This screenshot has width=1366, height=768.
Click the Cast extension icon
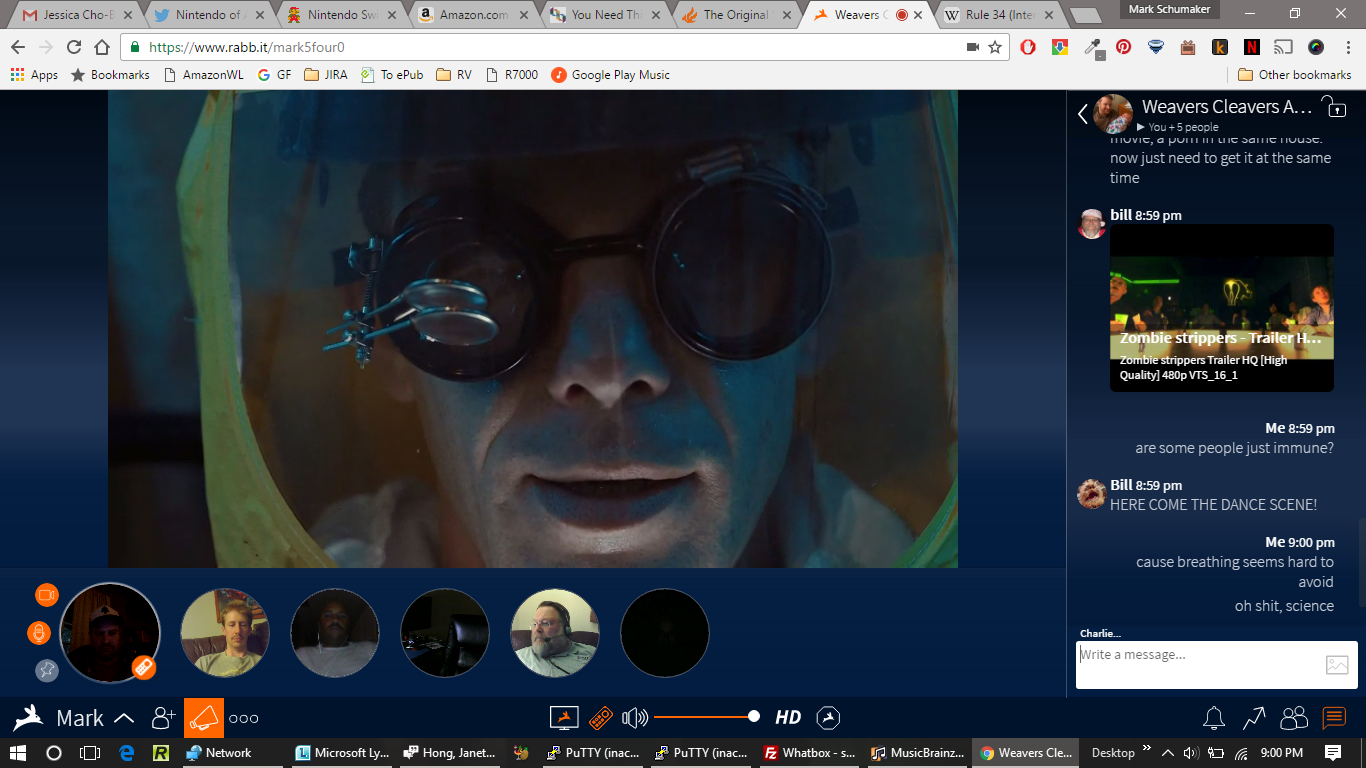click(1283, 47)
